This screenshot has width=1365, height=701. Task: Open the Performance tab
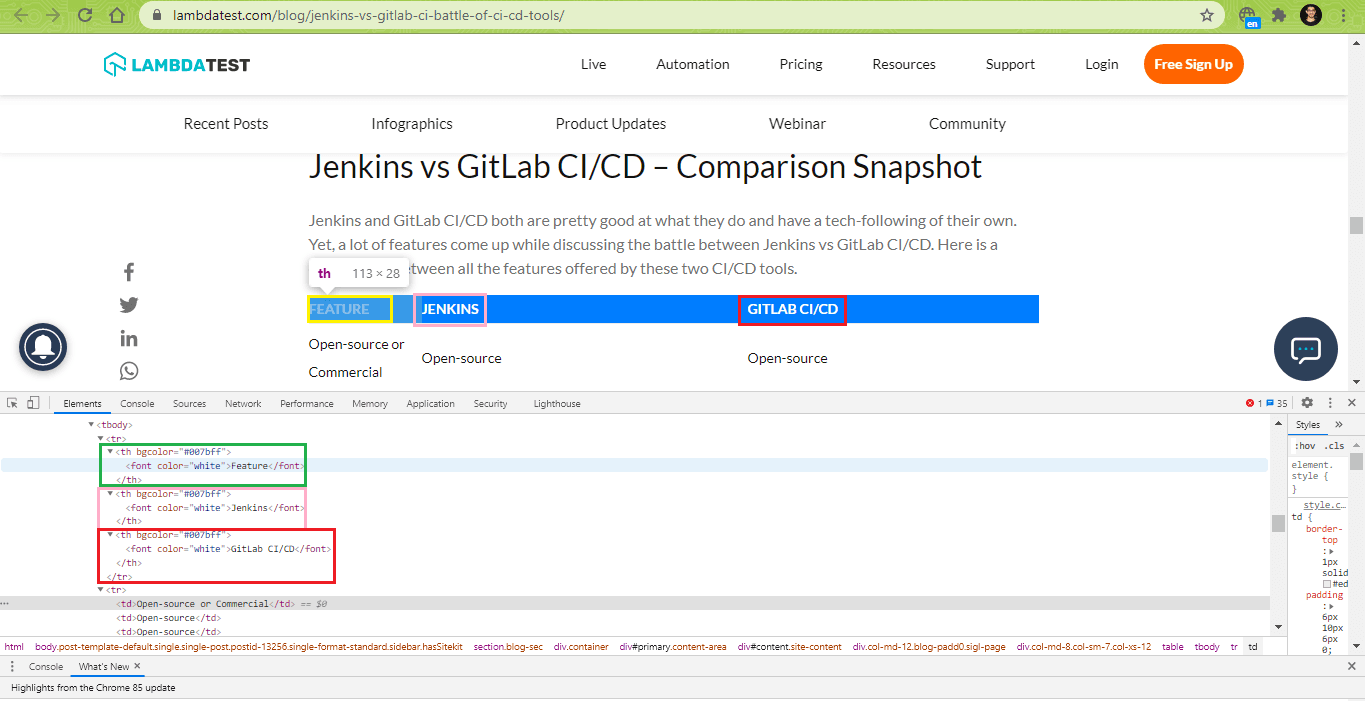point(307,403)
